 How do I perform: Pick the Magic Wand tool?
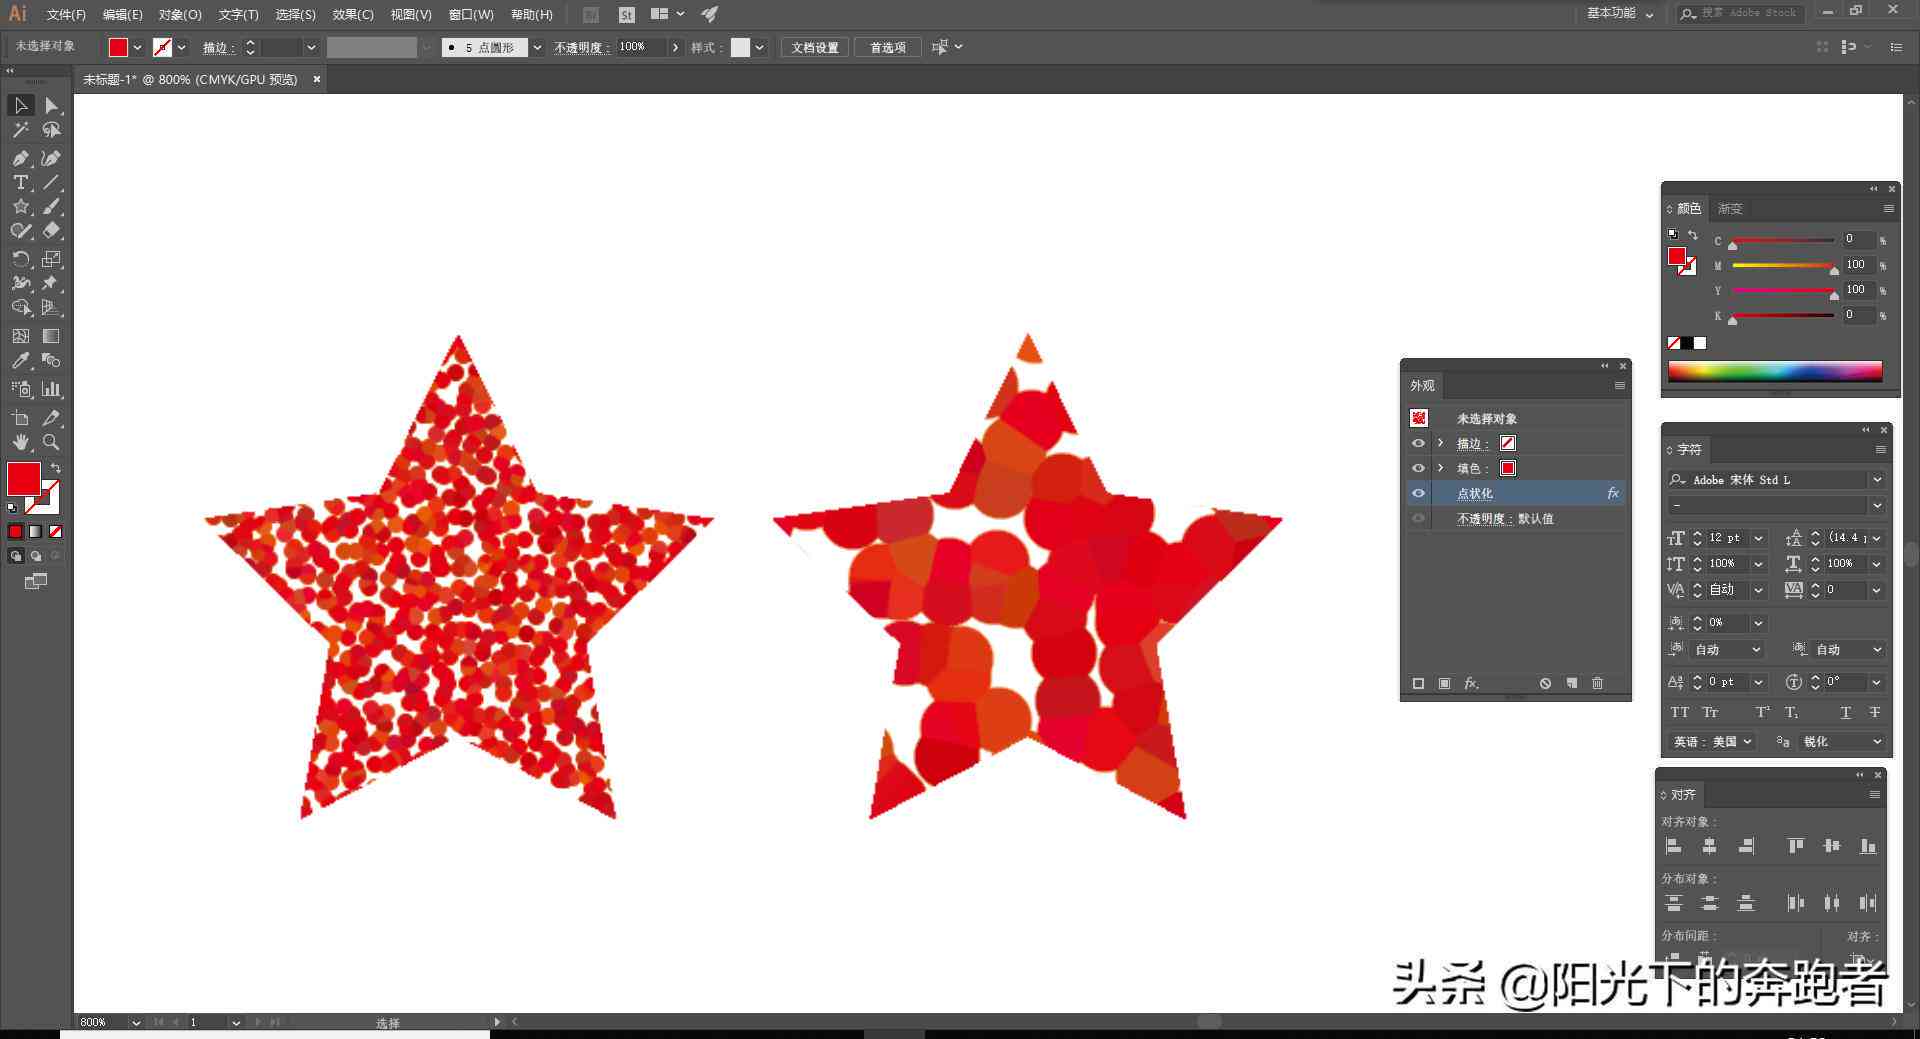click(20, 130)
